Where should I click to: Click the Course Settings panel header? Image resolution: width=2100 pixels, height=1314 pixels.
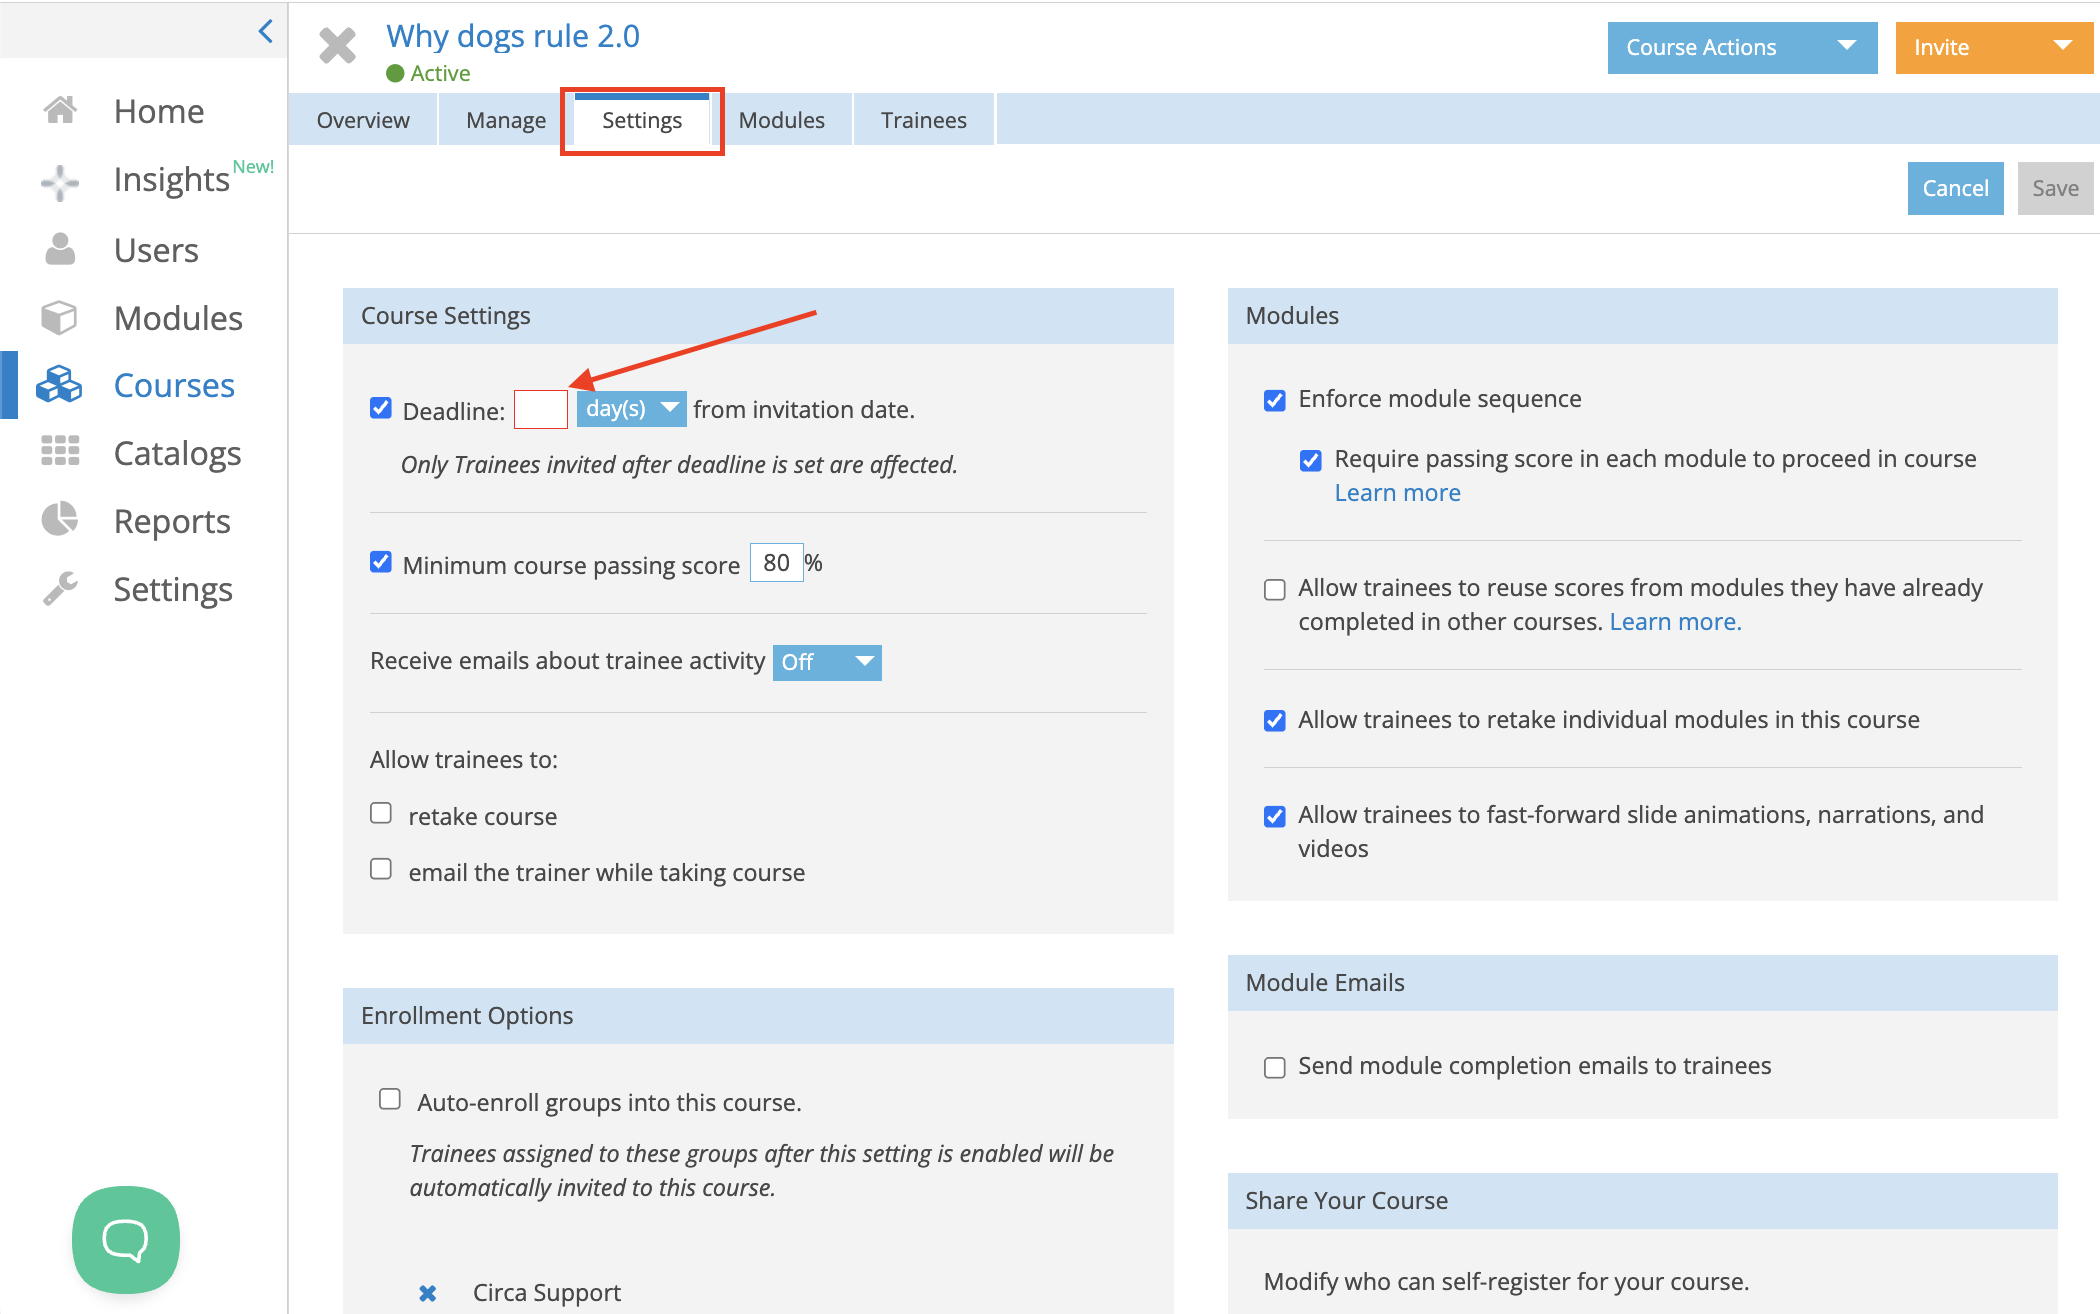click(758, 316)
